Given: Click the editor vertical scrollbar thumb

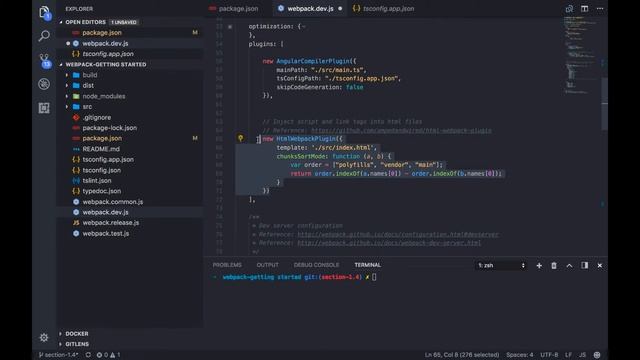Looking at the screenshot, I should pyautogui.click(x=604, y=104).
